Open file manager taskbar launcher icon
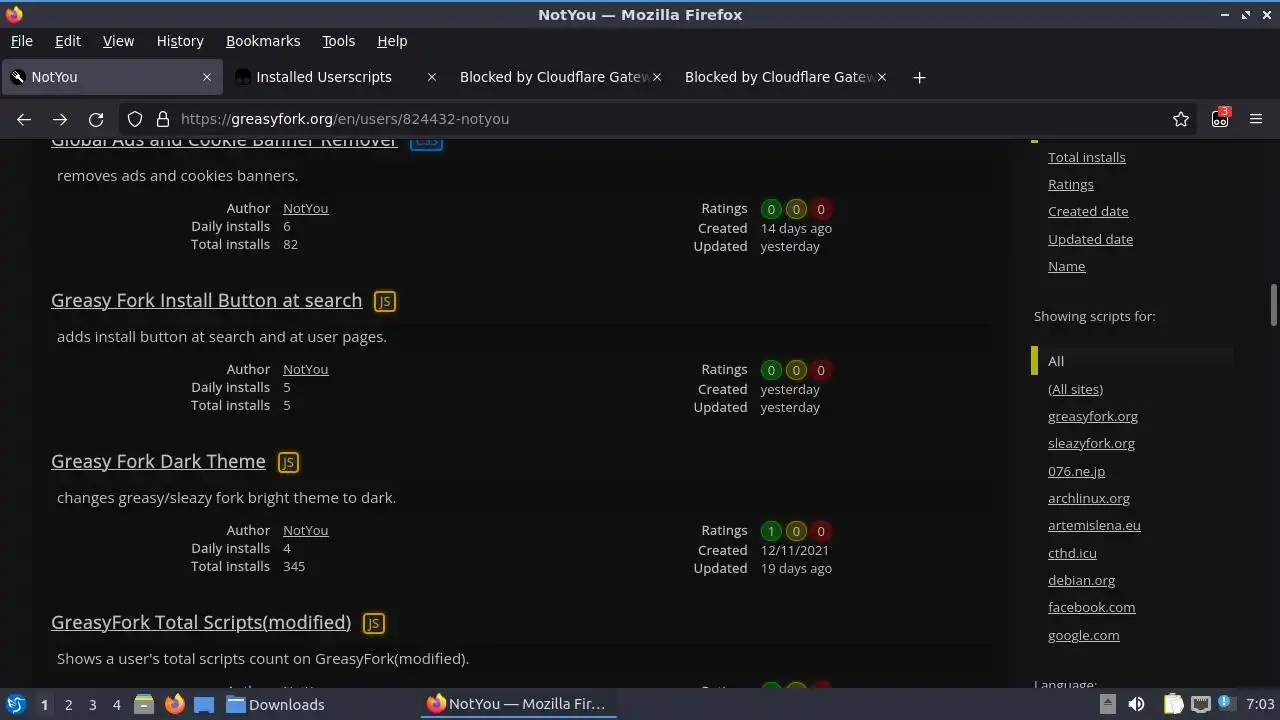This screenshot has width=1280, height=720. coord(144,704)
